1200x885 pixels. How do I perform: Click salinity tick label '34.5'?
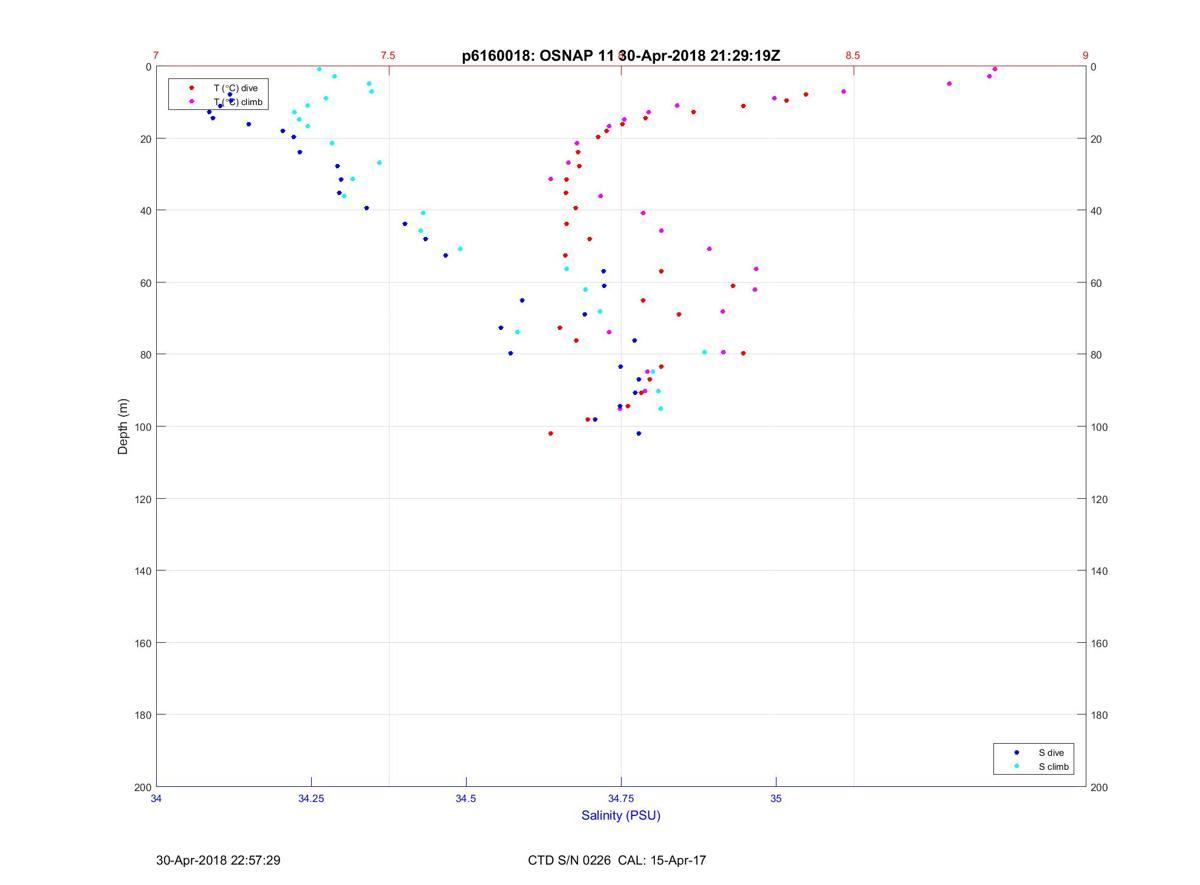(466, 798)
